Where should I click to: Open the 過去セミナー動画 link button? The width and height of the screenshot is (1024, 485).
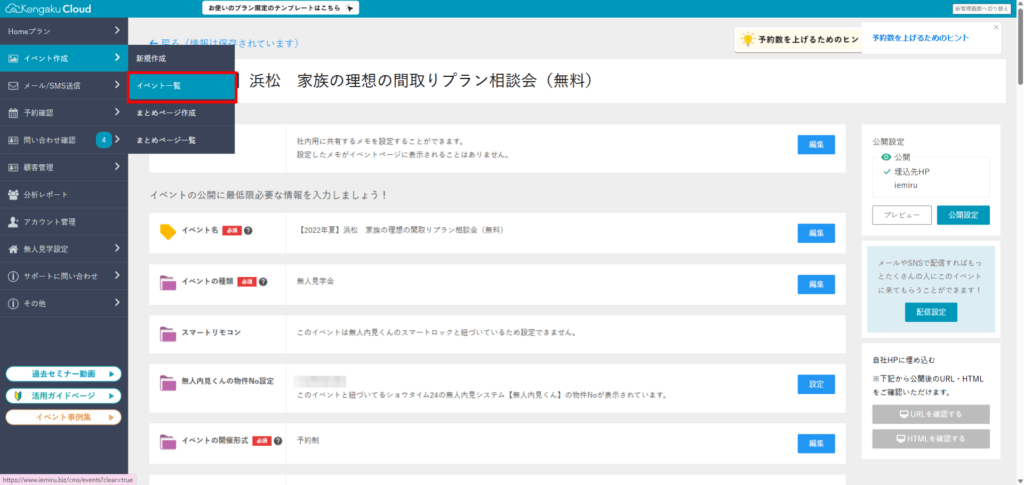point(63,374)
